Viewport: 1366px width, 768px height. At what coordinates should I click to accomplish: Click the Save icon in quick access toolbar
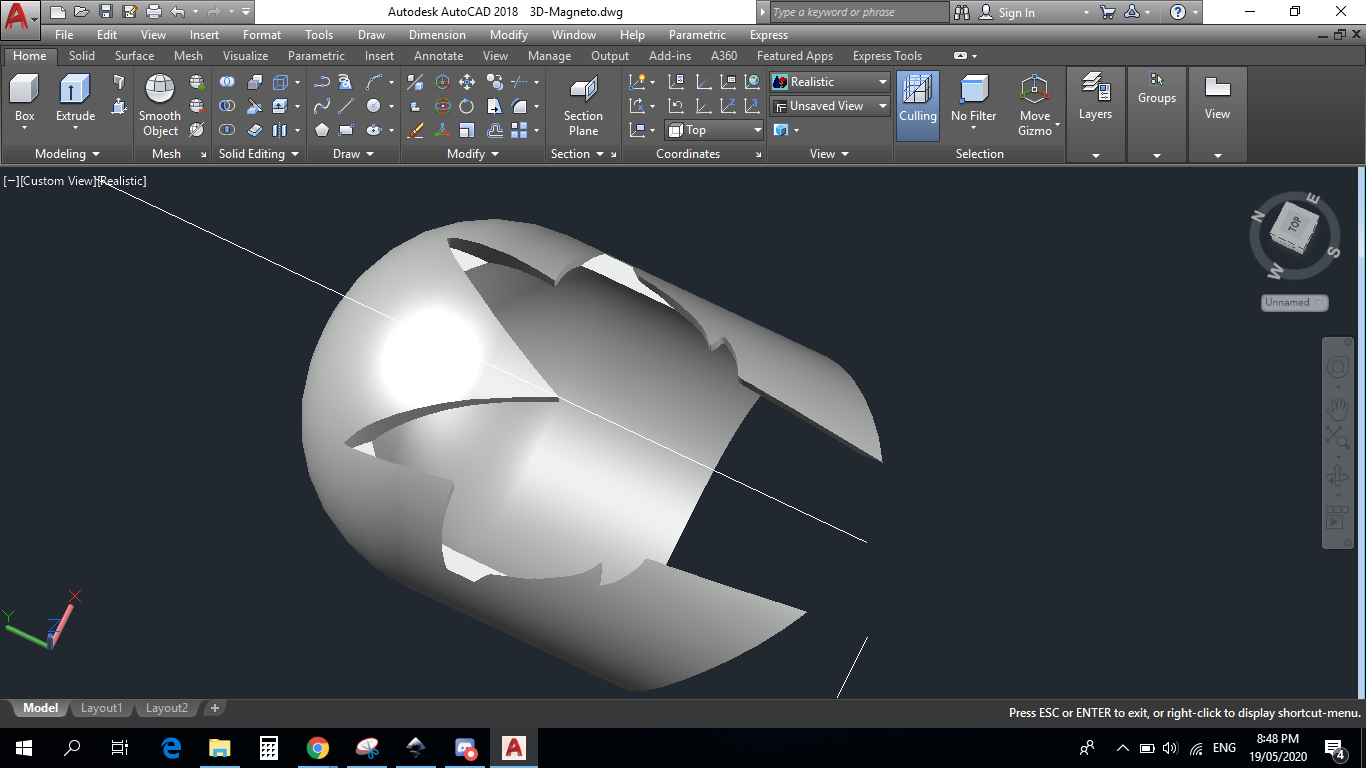point(105,12)
